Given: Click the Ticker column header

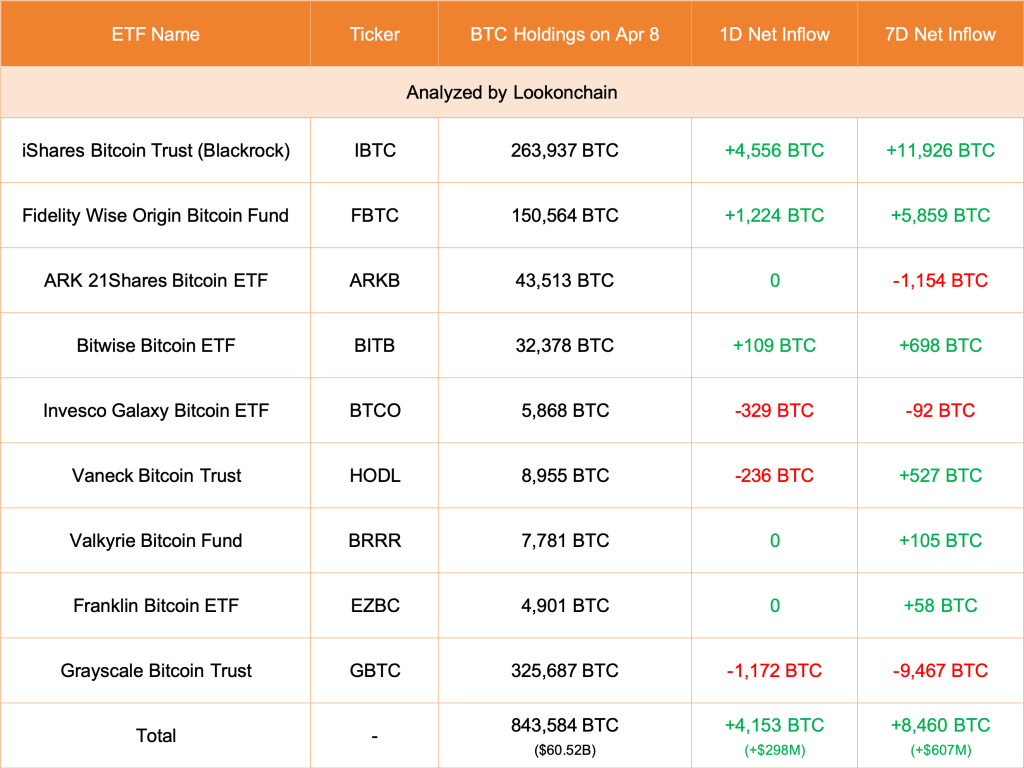Looking at the screenshot, I should point(374,34).
